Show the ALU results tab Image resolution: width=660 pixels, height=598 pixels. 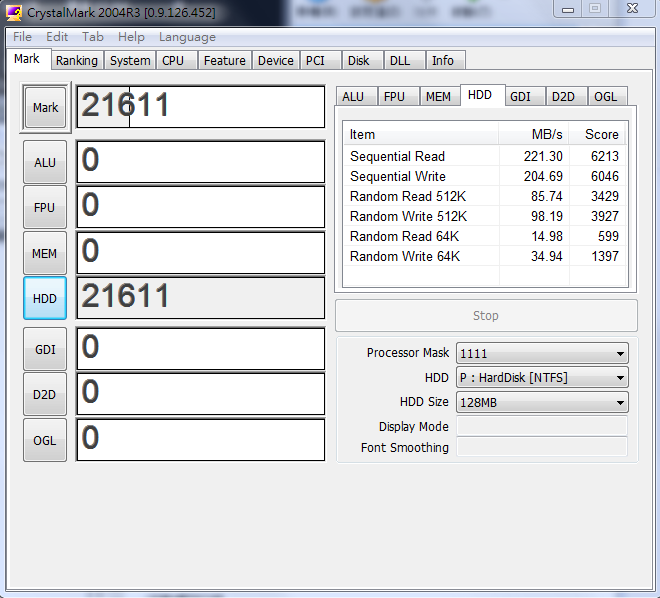point(356,97)
